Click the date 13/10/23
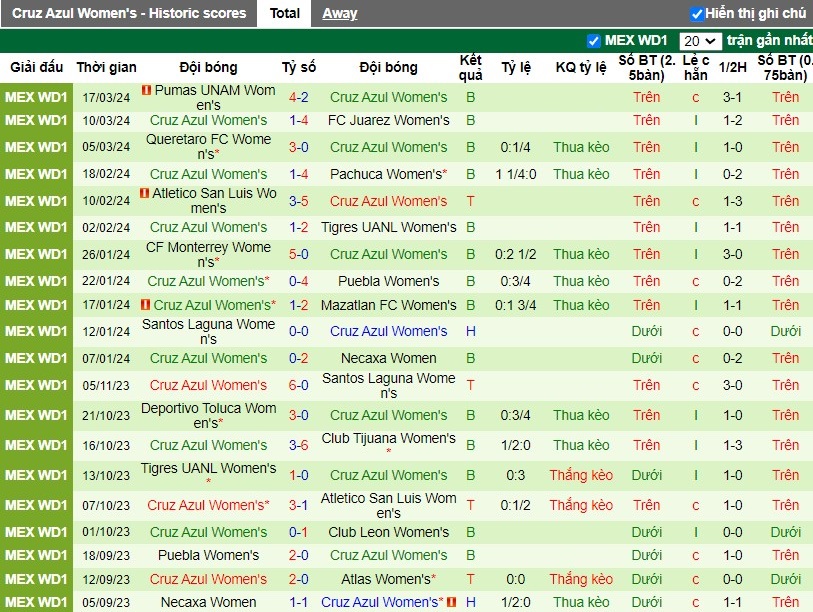The height and width of the screenshot is (612, 813). [106, 476]
